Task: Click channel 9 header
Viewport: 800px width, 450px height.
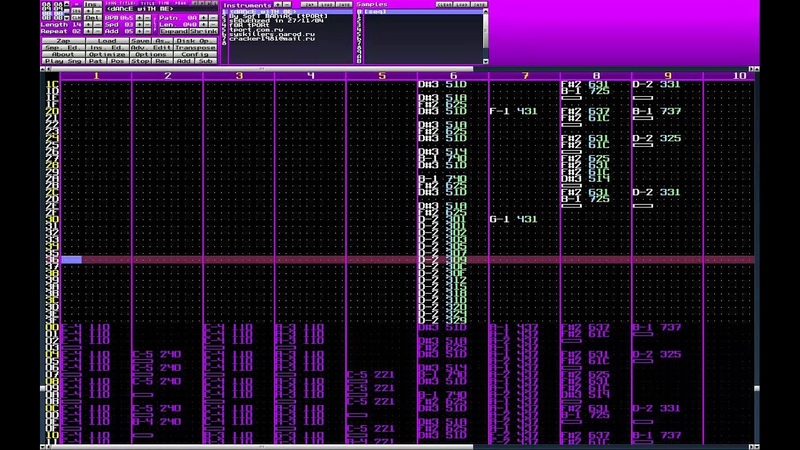Action: 668,76
